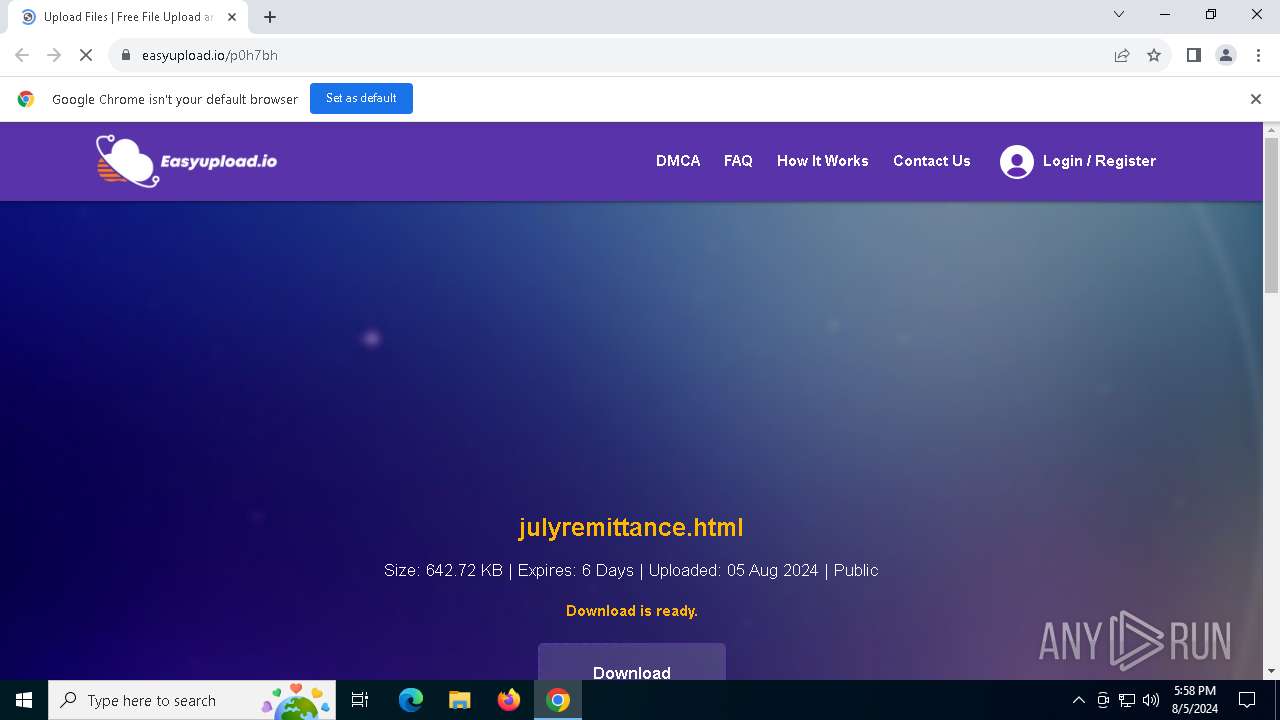This screenshot has width=1280, height=720.
Task: Select the file size and expiry info line
Action: pos(631,570)
